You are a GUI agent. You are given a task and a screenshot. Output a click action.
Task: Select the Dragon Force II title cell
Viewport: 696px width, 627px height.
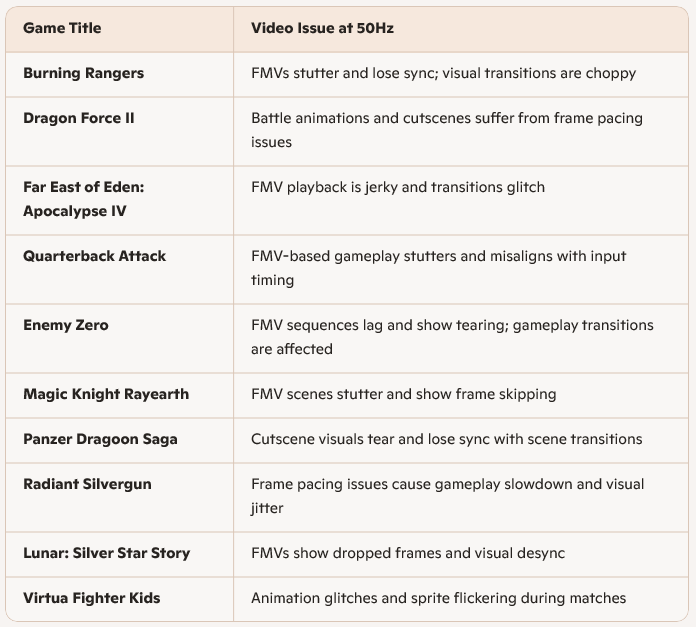tap(79, 118)
